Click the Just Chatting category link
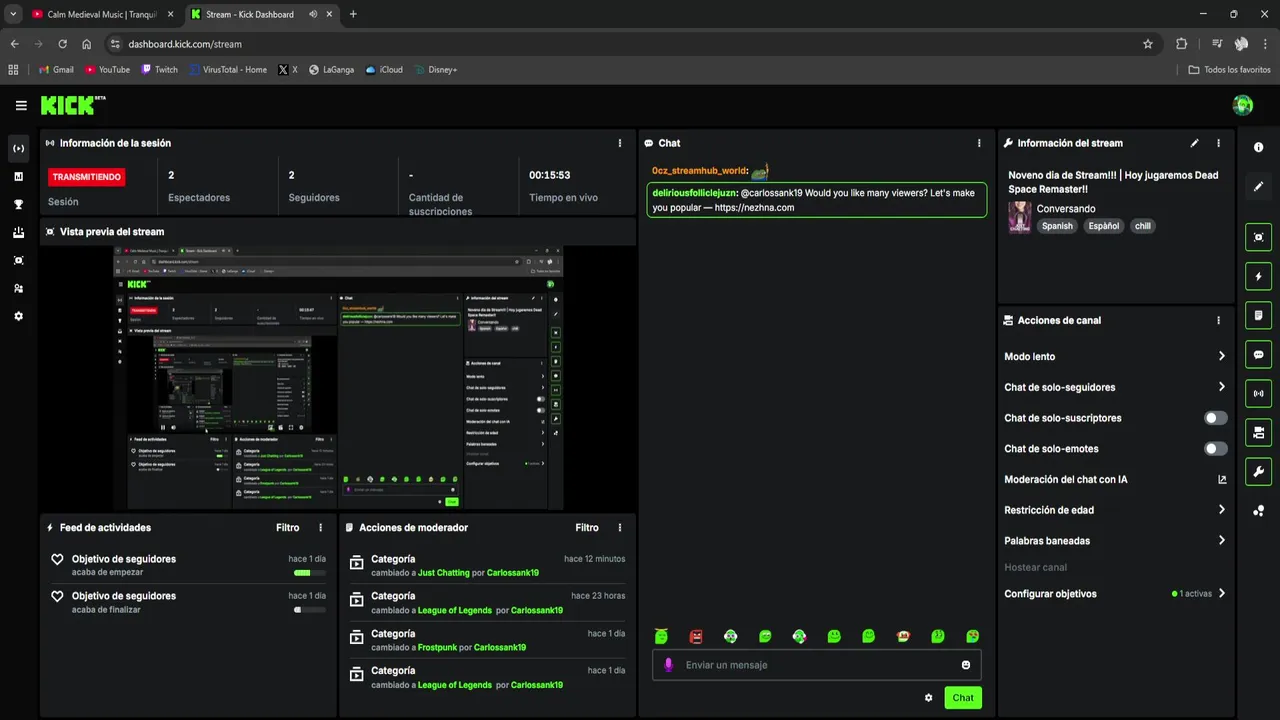 point(444,573)
